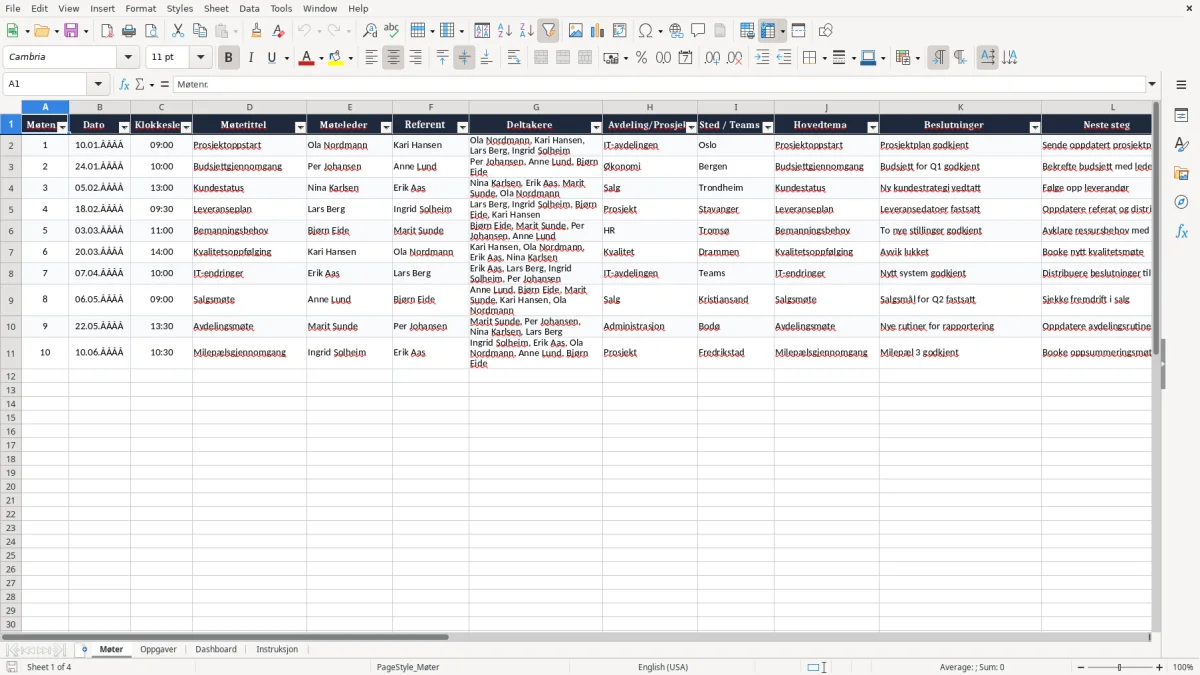The image size is (1200, 675).
Task: Add a decimal place
Action: click(x=712, y=58)
